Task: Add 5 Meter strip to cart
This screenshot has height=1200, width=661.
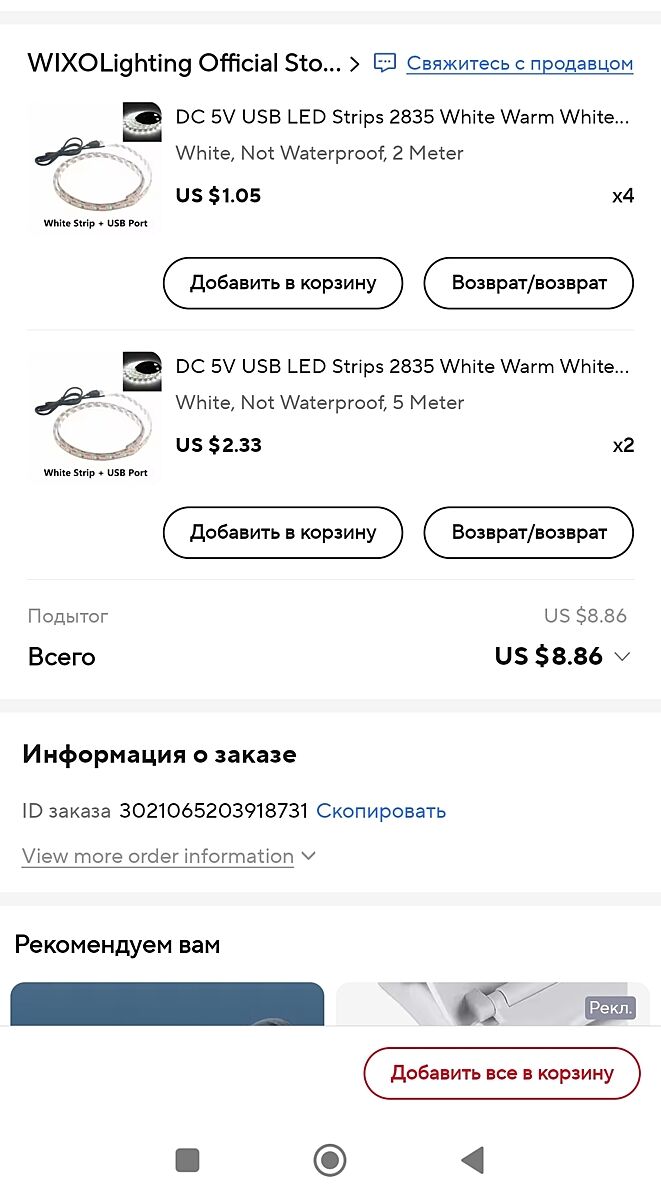Action: click(x=283, y=533)
